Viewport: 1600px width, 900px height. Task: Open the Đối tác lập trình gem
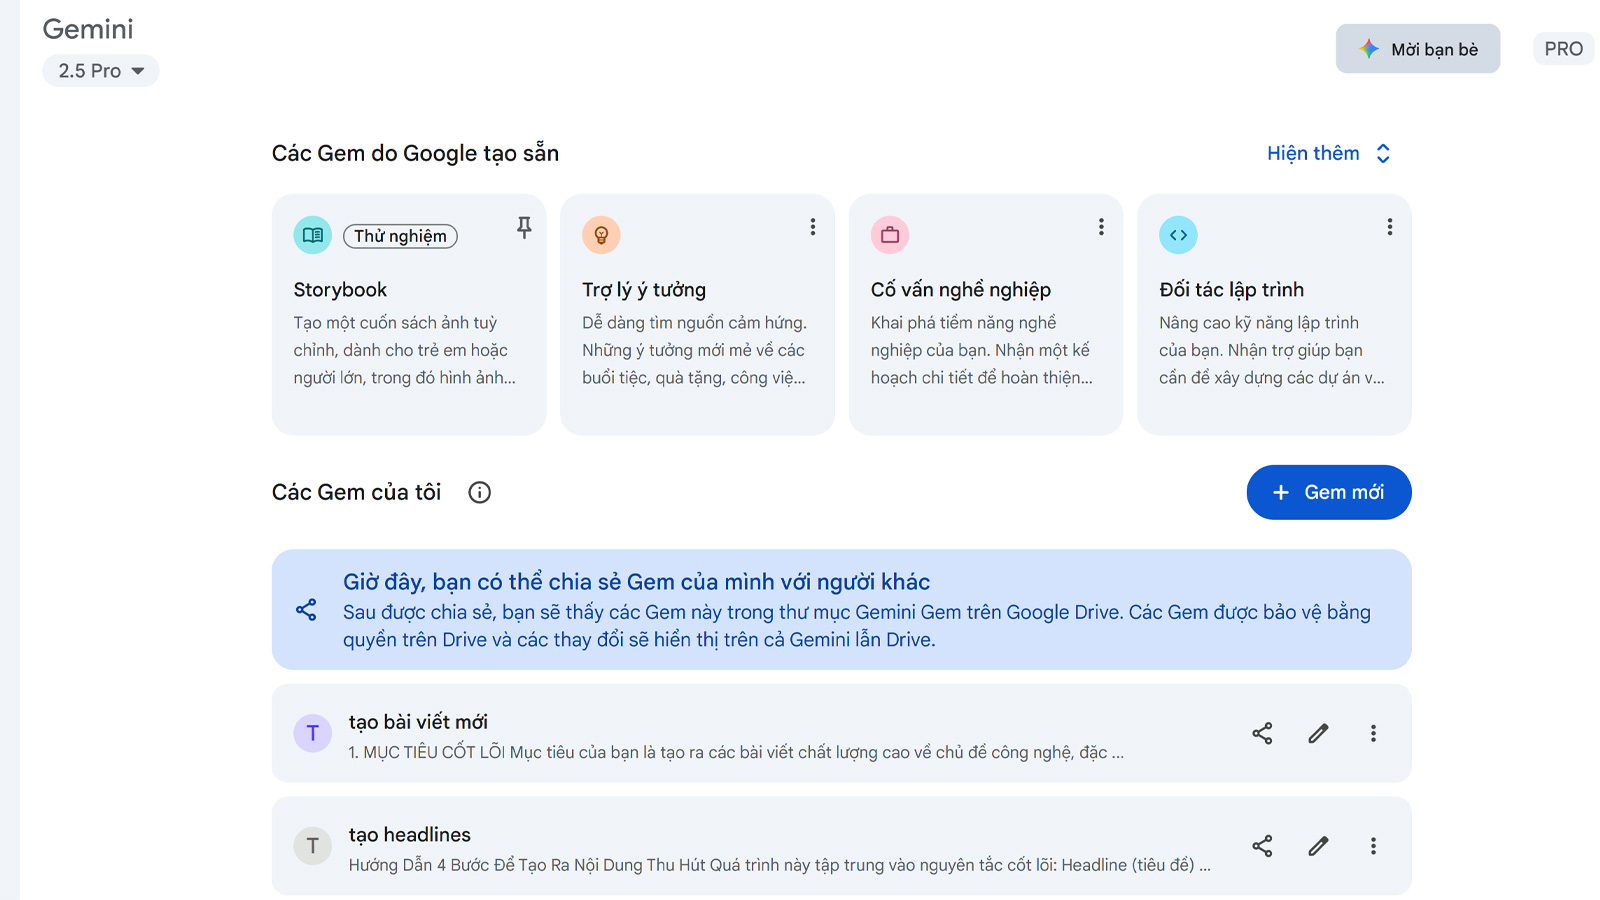(1274, 314)
